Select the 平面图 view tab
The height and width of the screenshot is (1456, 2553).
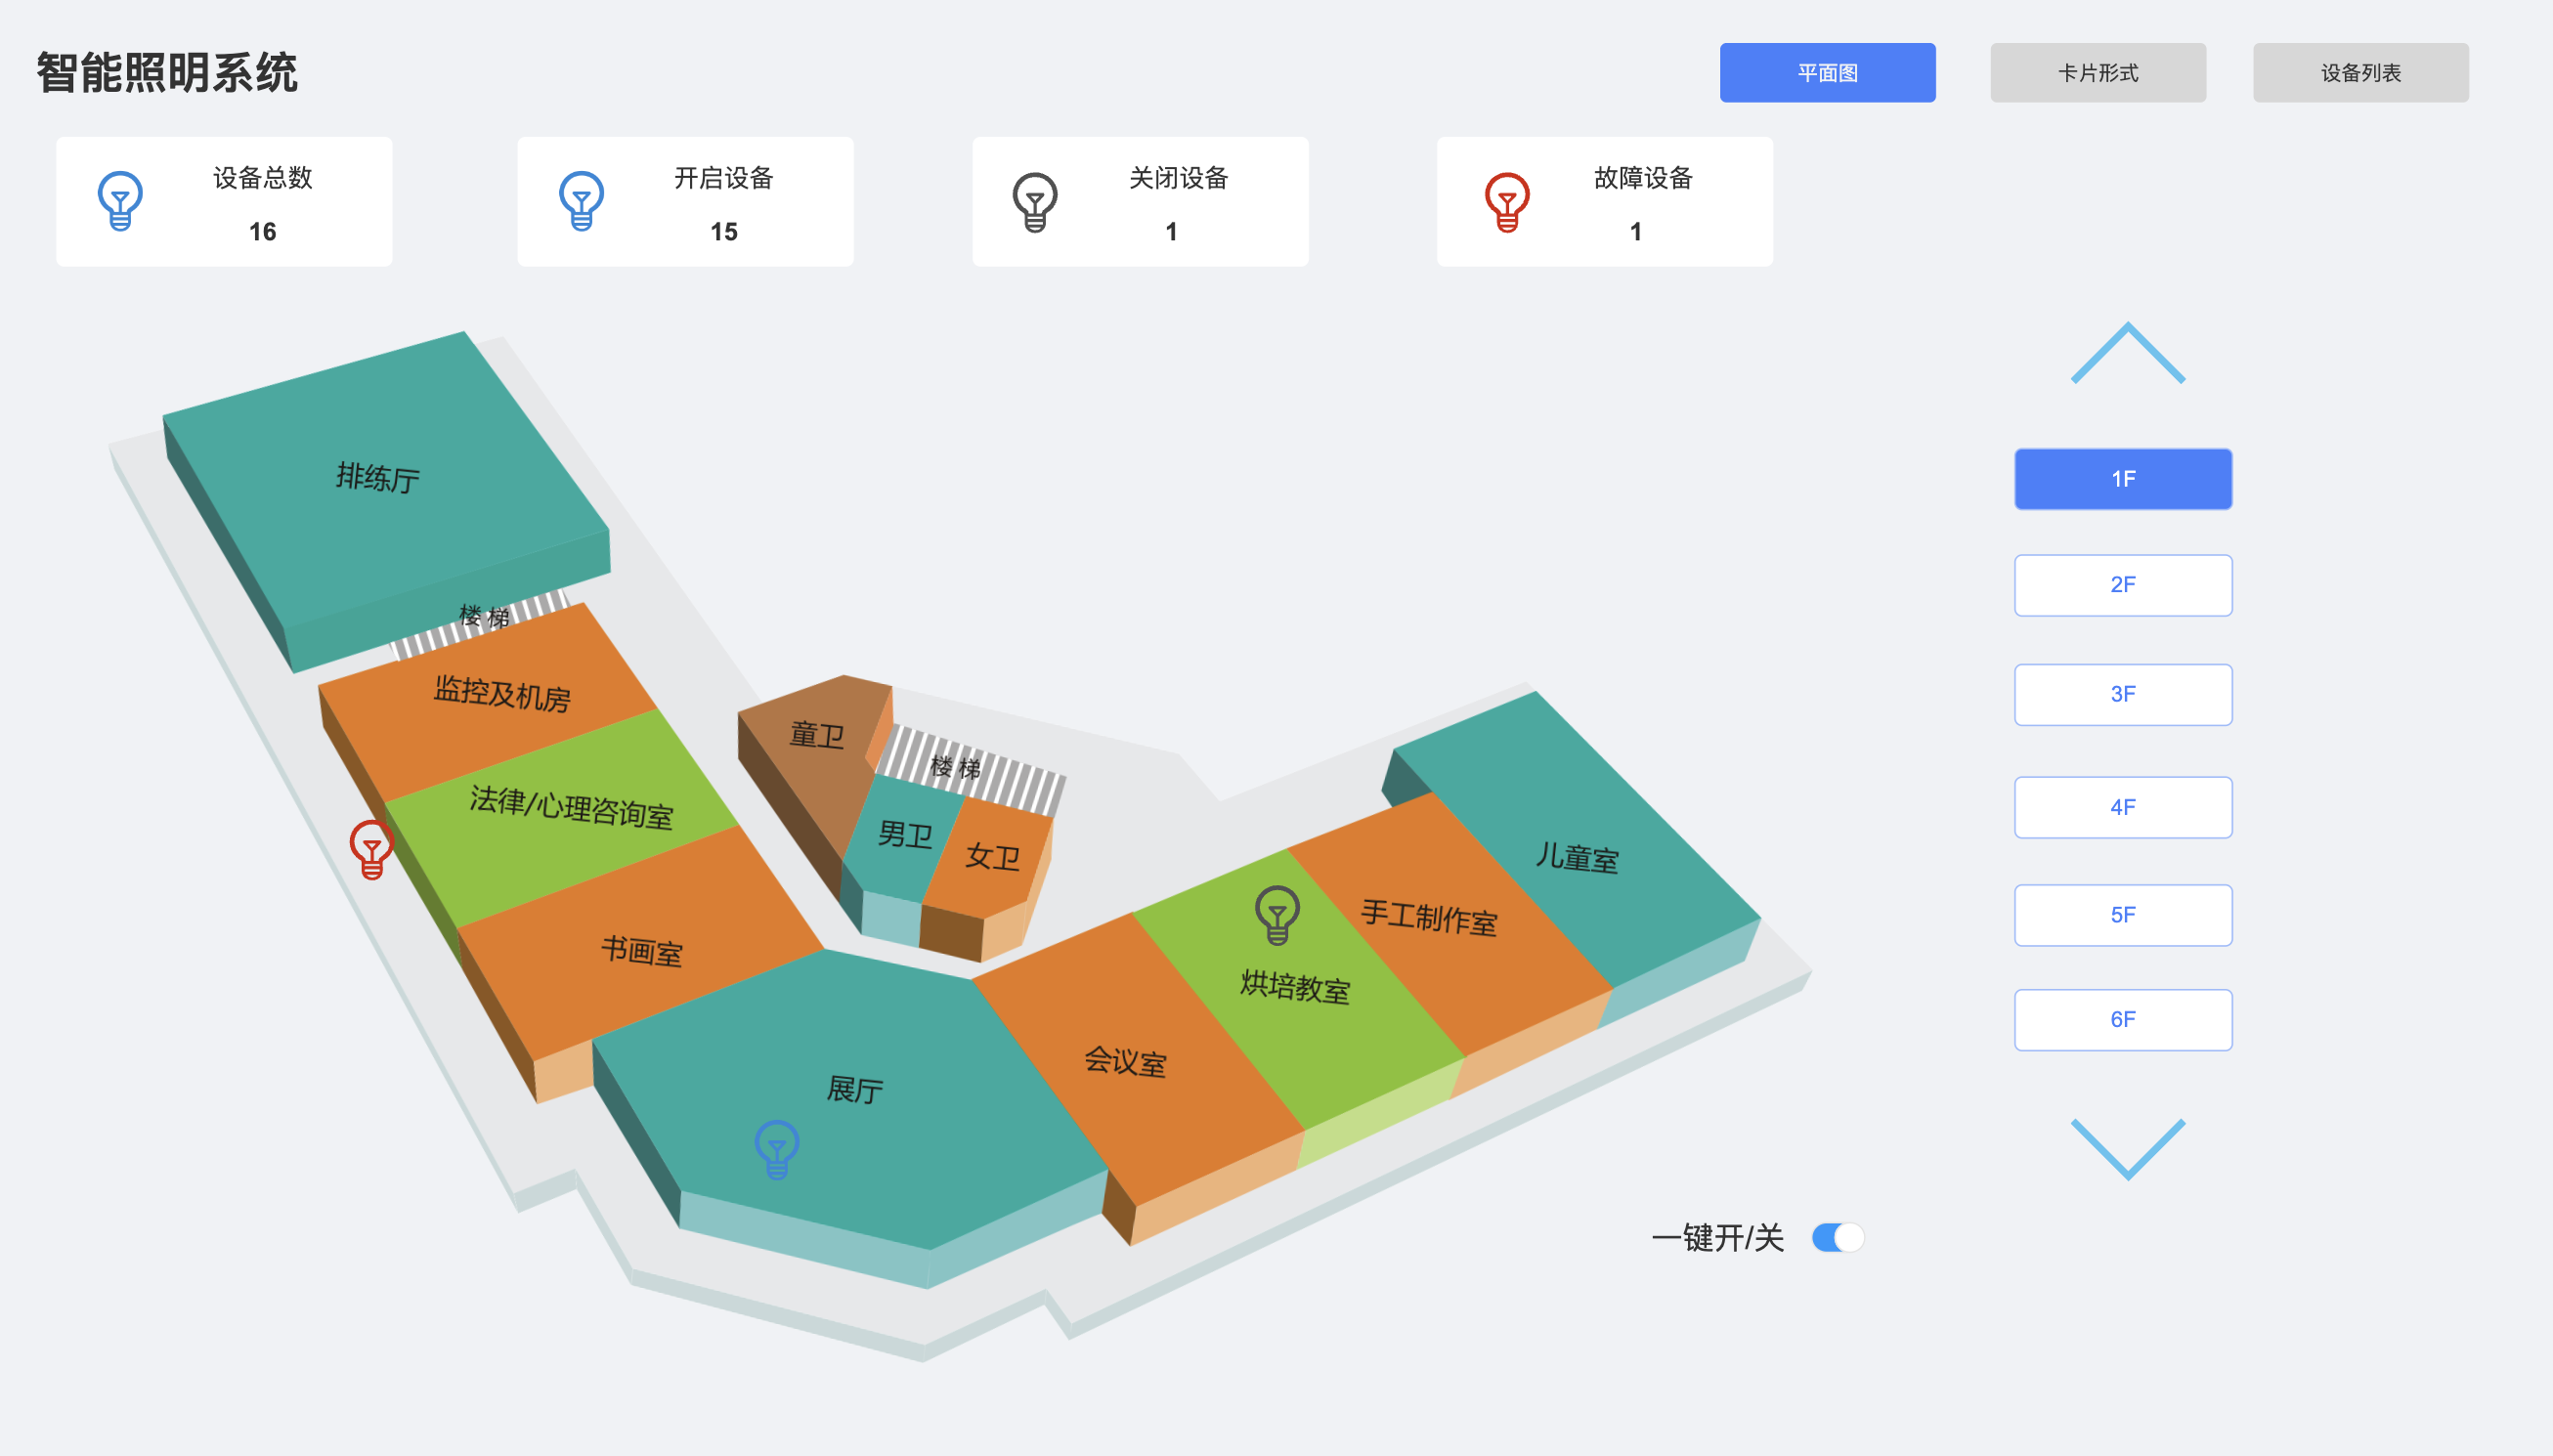point(1827,73)
